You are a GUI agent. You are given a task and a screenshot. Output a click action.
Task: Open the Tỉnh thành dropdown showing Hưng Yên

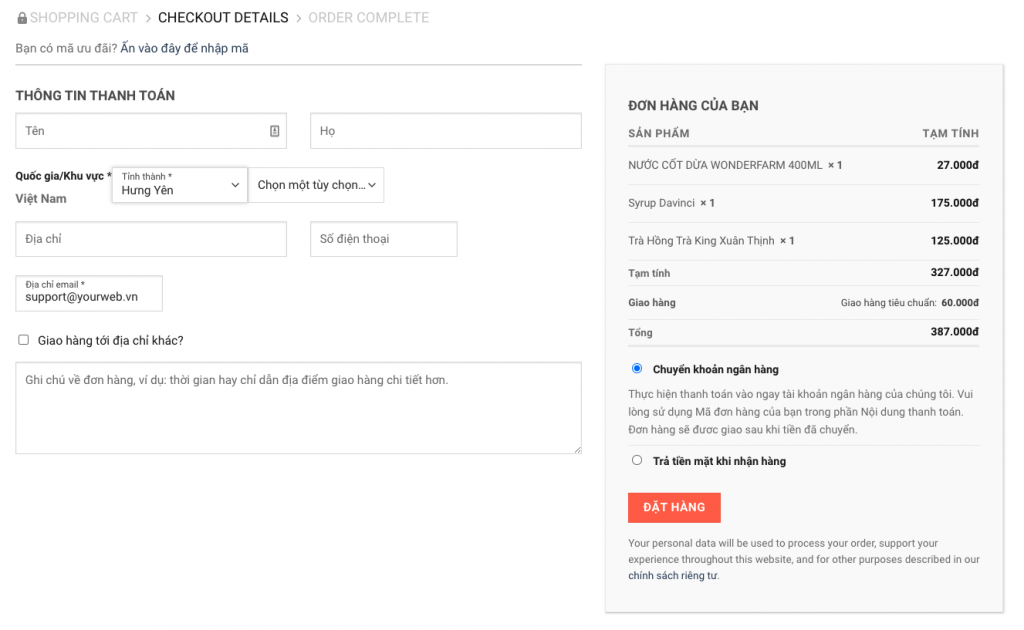(180, 185)
